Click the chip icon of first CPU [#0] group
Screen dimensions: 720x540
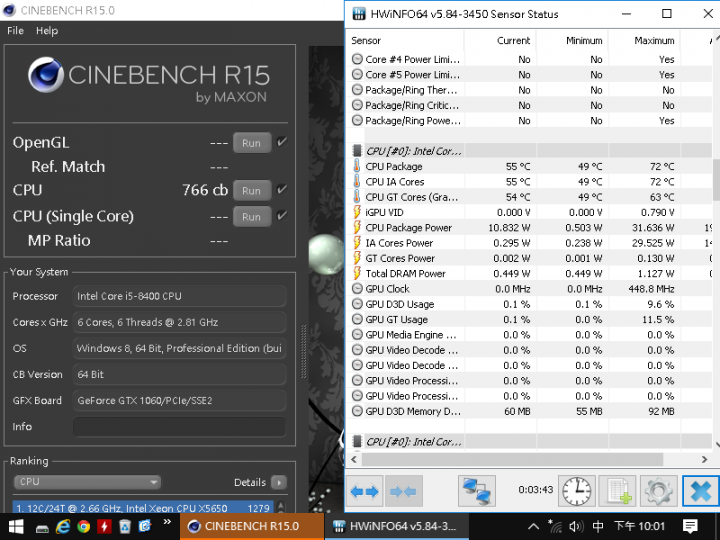357,151
